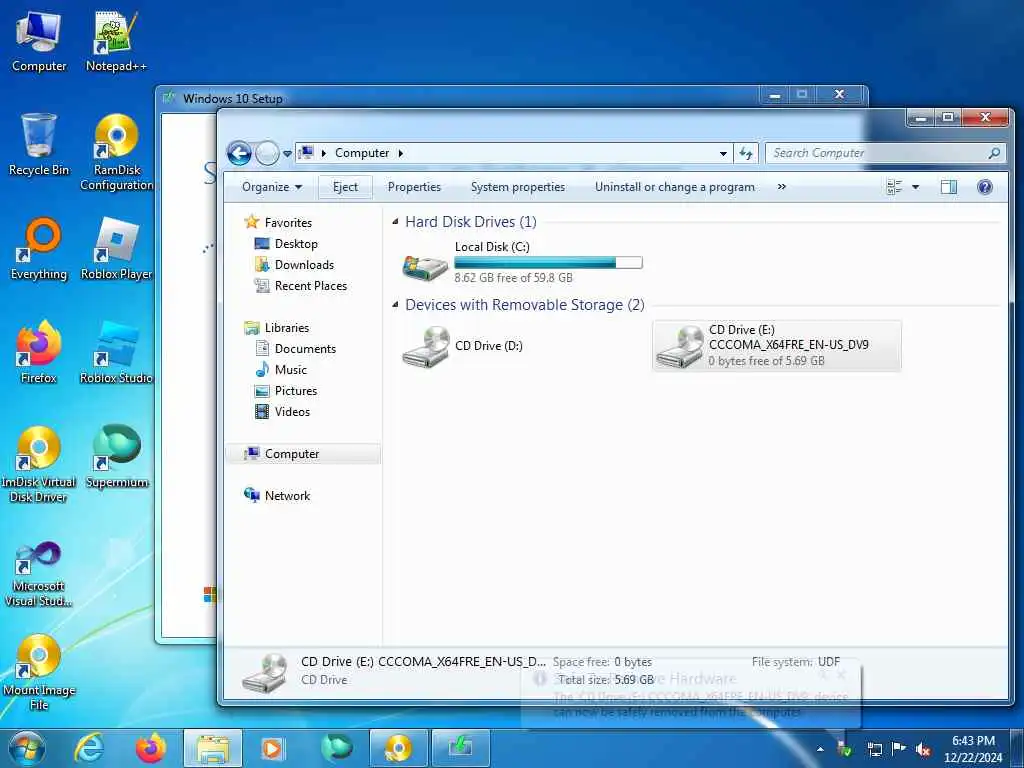This screenshot has width=1024, height=768.
Task: Open recent pages dropdown arrow
Action: [x=287, y=154]
